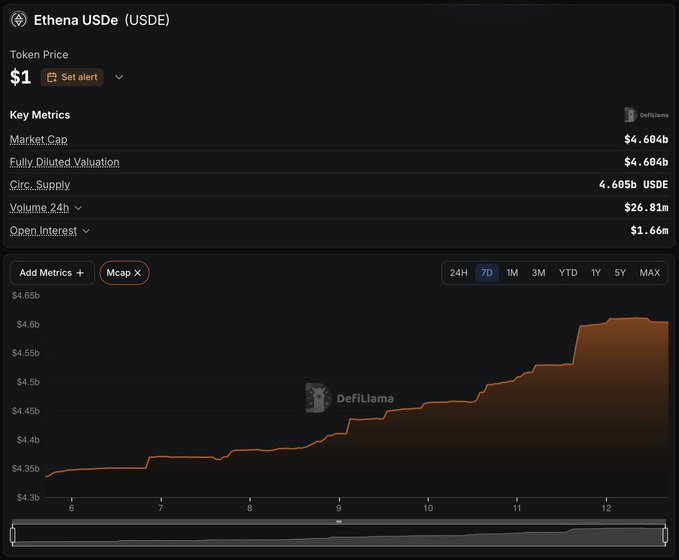Expand the chevron next to Set alert
This screenshot has height=560, width=679.
point(119,77)
